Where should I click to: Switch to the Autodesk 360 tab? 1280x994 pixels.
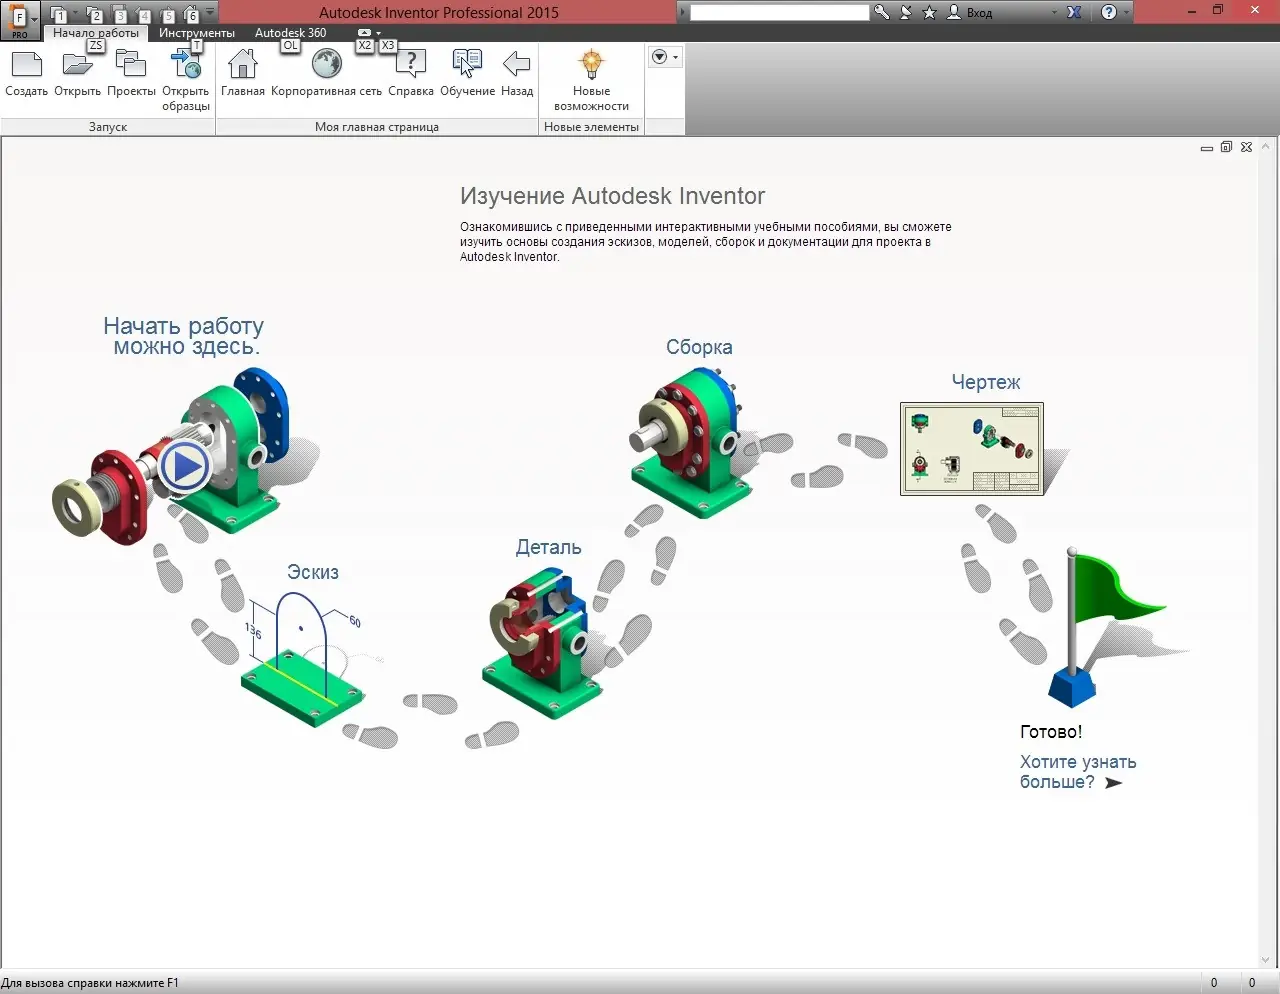290,33
